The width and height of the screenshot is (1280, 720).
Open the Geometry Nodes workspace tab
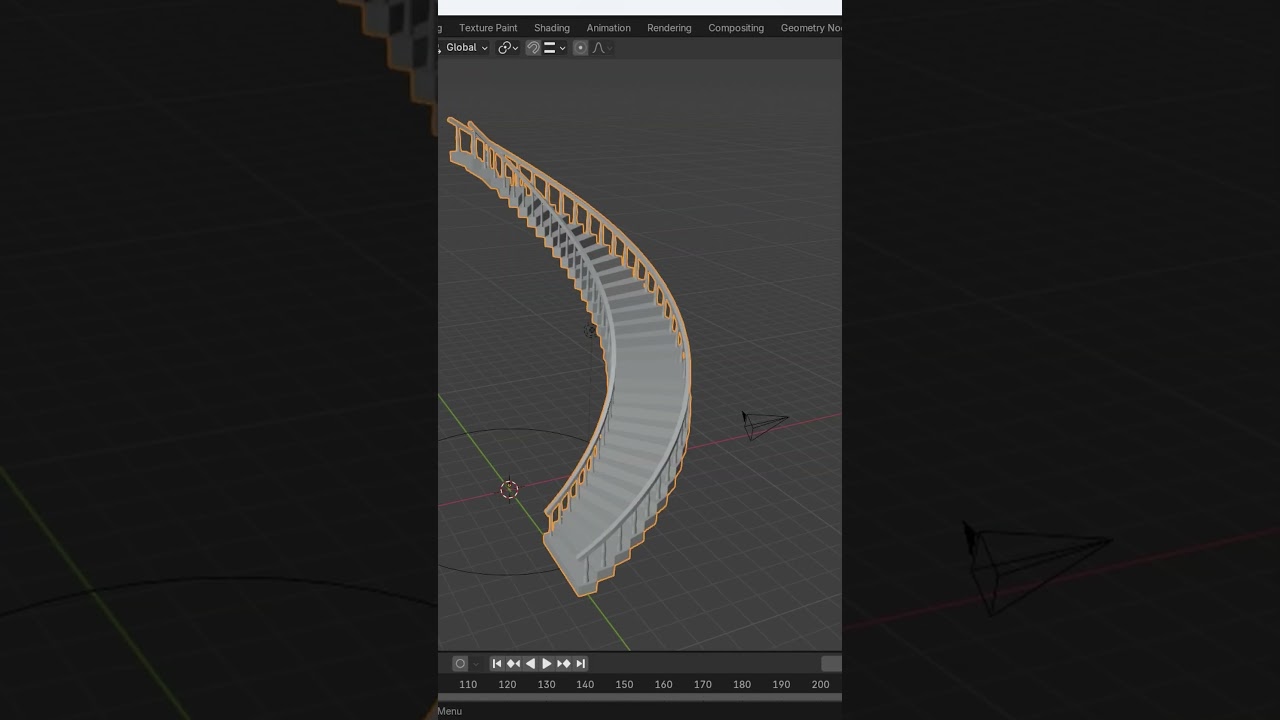[x=811, y=28]
